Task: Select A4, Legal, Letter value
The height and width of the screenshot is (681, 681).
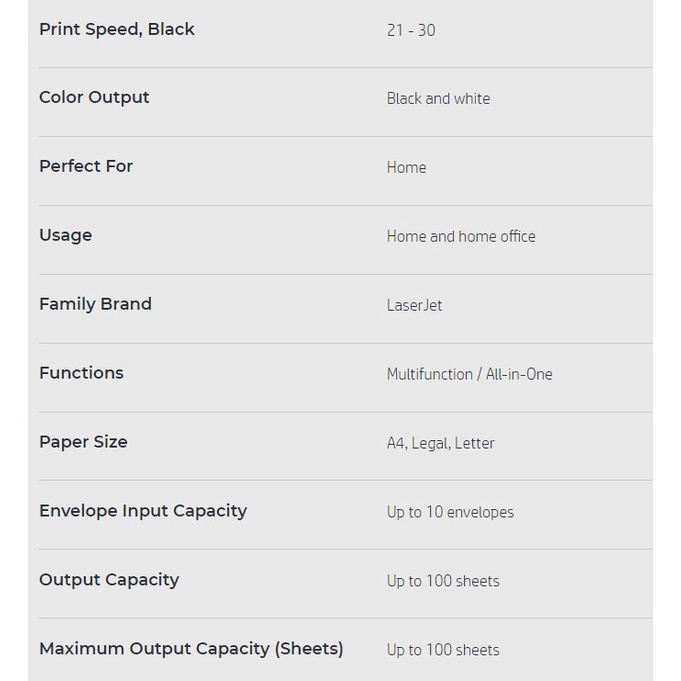Action: (x=440, y=443)
